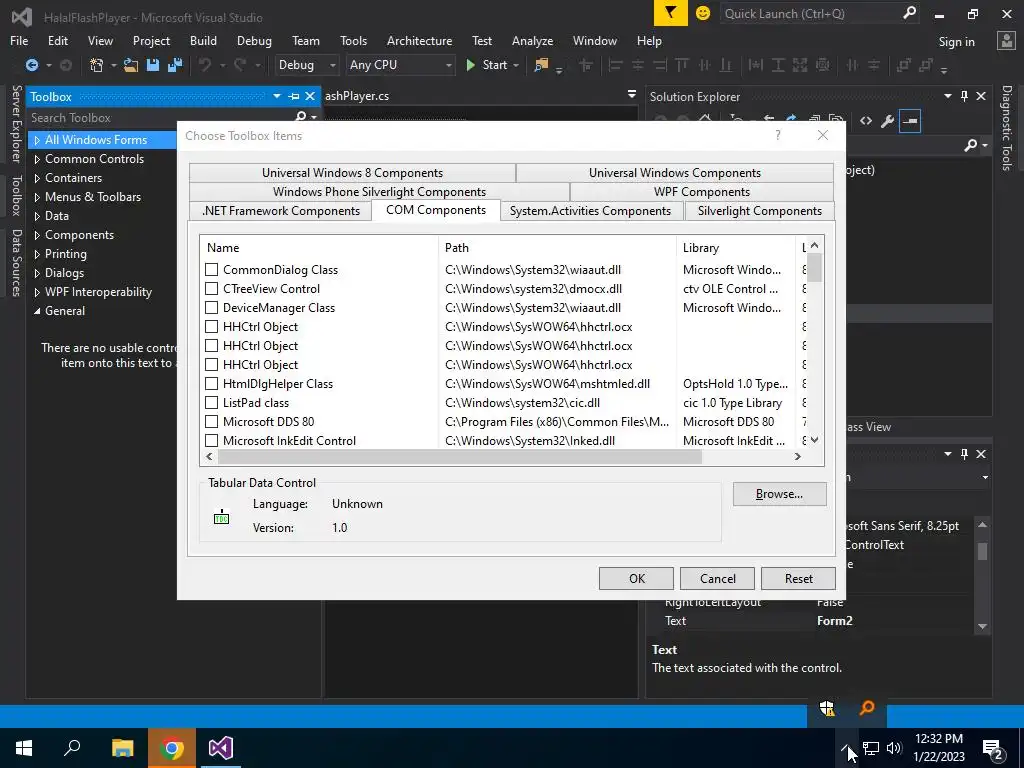The image size is (1024, 768).
Task: Open File Explorer from the taskbar
Action: (122, 748)
